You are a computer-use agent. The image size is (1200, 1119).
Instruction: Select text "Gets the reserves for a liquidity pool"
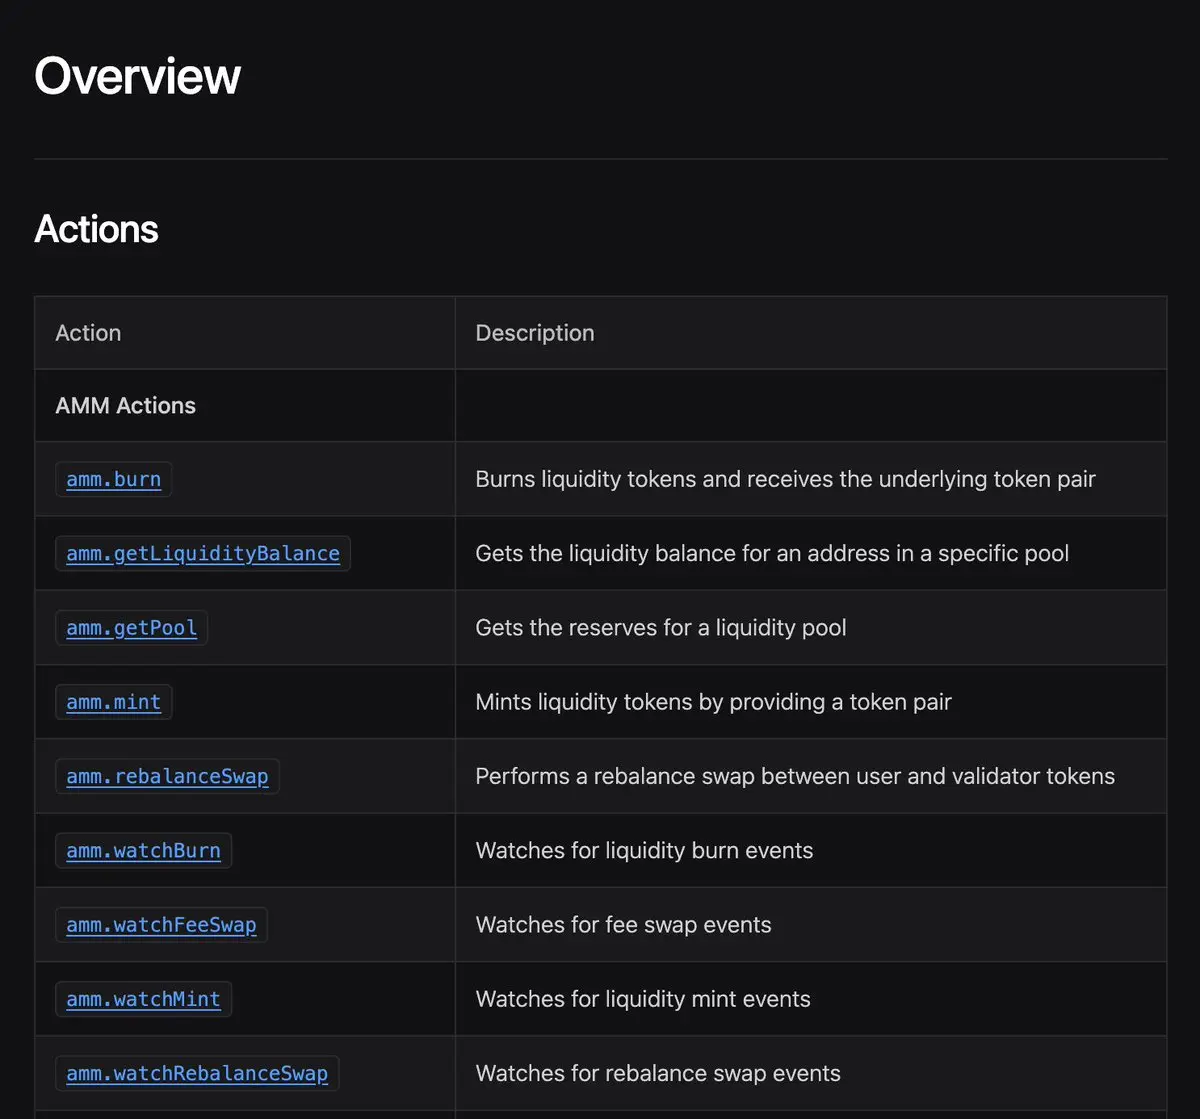pyautogui.click(x=661, y=627)
